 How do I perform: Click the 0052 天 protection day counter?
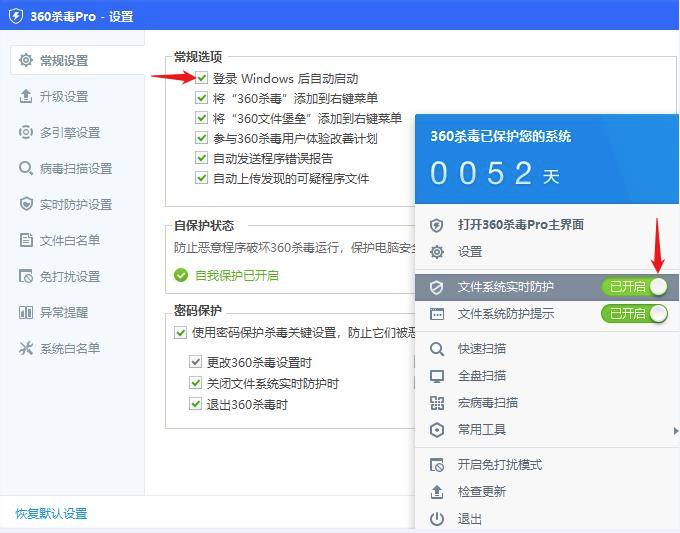coord(494,174)
